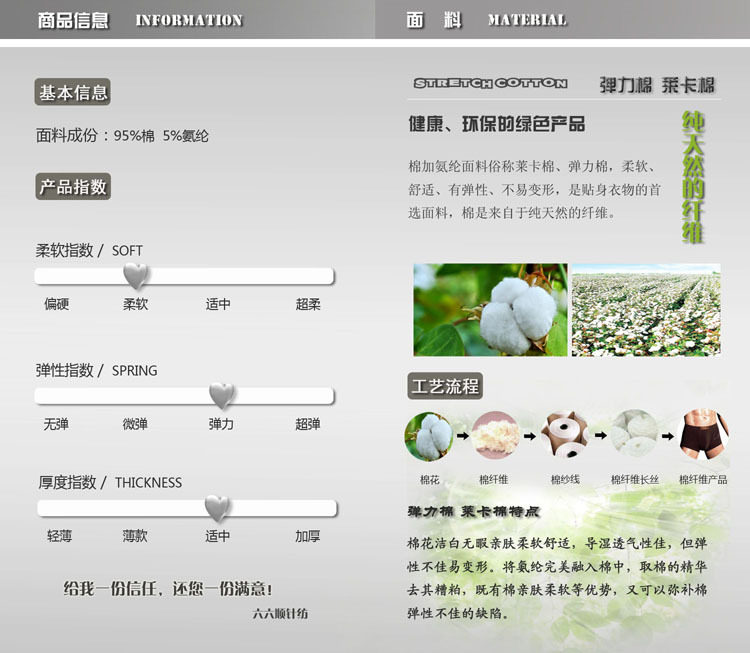Click the 弹力棉 莱卡棉 title
Image resolution: width=750 pixels, height=653 pixels.
[657, 85]
